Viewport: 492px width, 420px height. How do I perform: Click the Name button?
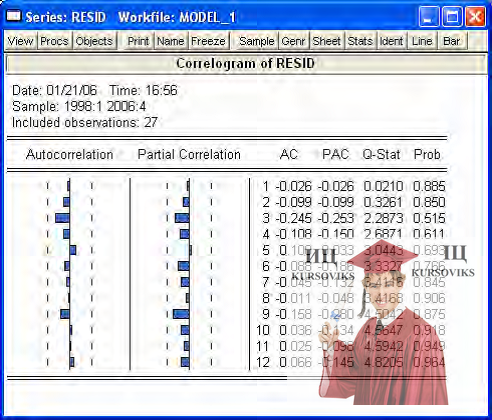click(171, 41)
